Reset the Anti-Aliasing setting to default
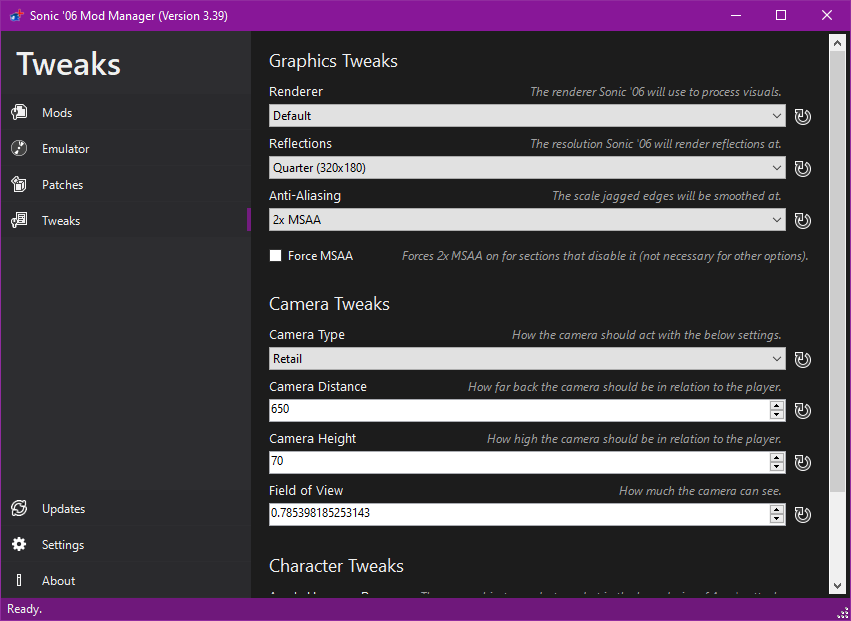 click(x=803, y=220)
